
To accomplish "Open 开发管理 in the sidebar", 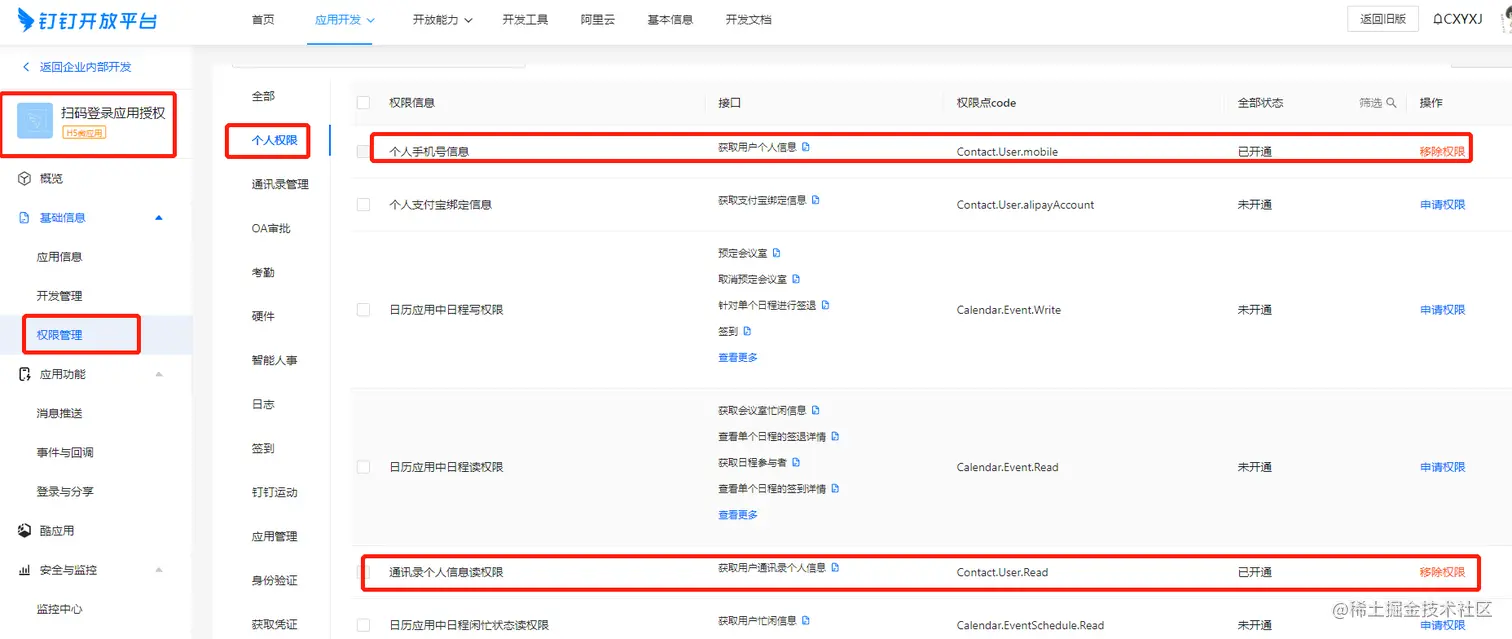I will click(x=60, y=296).
